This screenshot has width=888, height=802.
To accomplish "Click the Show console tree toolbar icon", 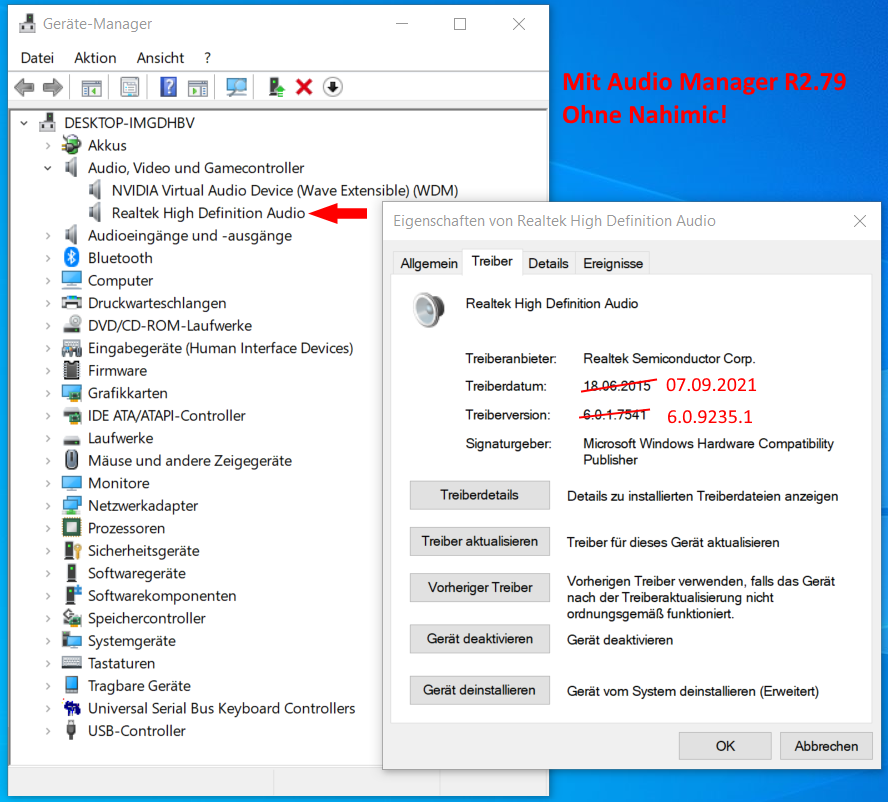I will pyautogui.click(x=91, y=87).
